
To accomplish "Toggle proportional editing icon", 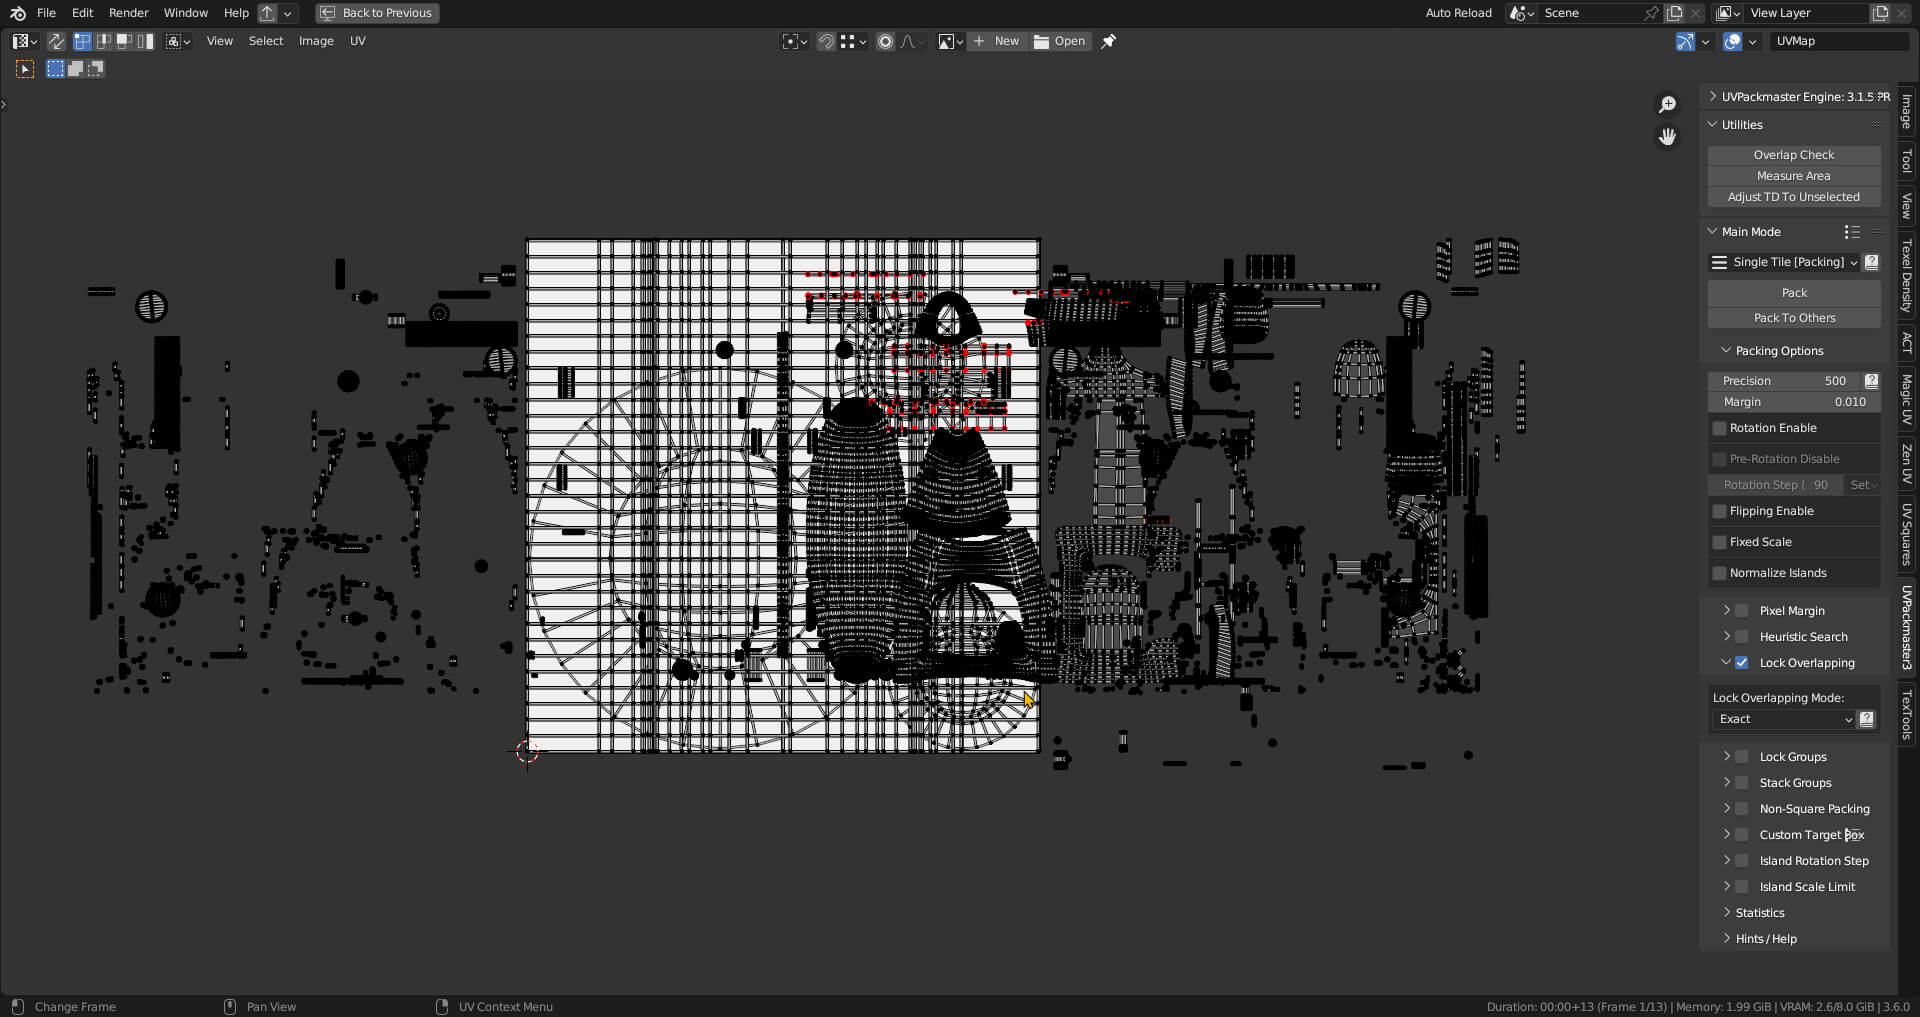I will [885, 41].
